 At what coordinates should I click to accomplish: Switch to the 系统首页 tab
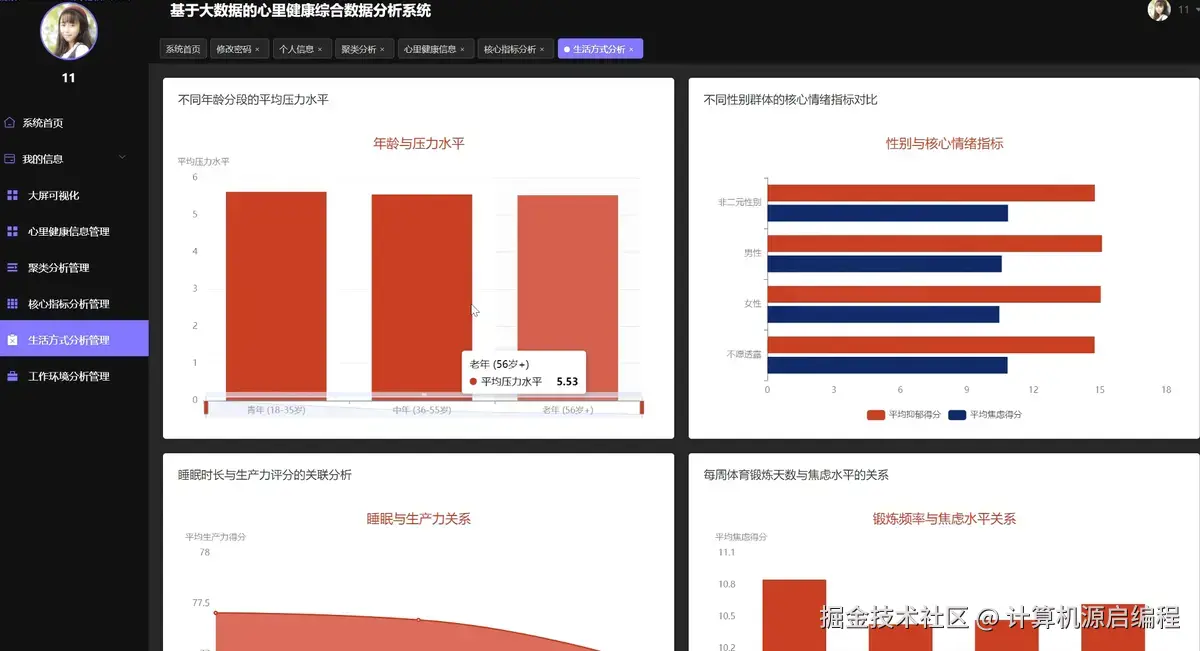pos(183,49)
